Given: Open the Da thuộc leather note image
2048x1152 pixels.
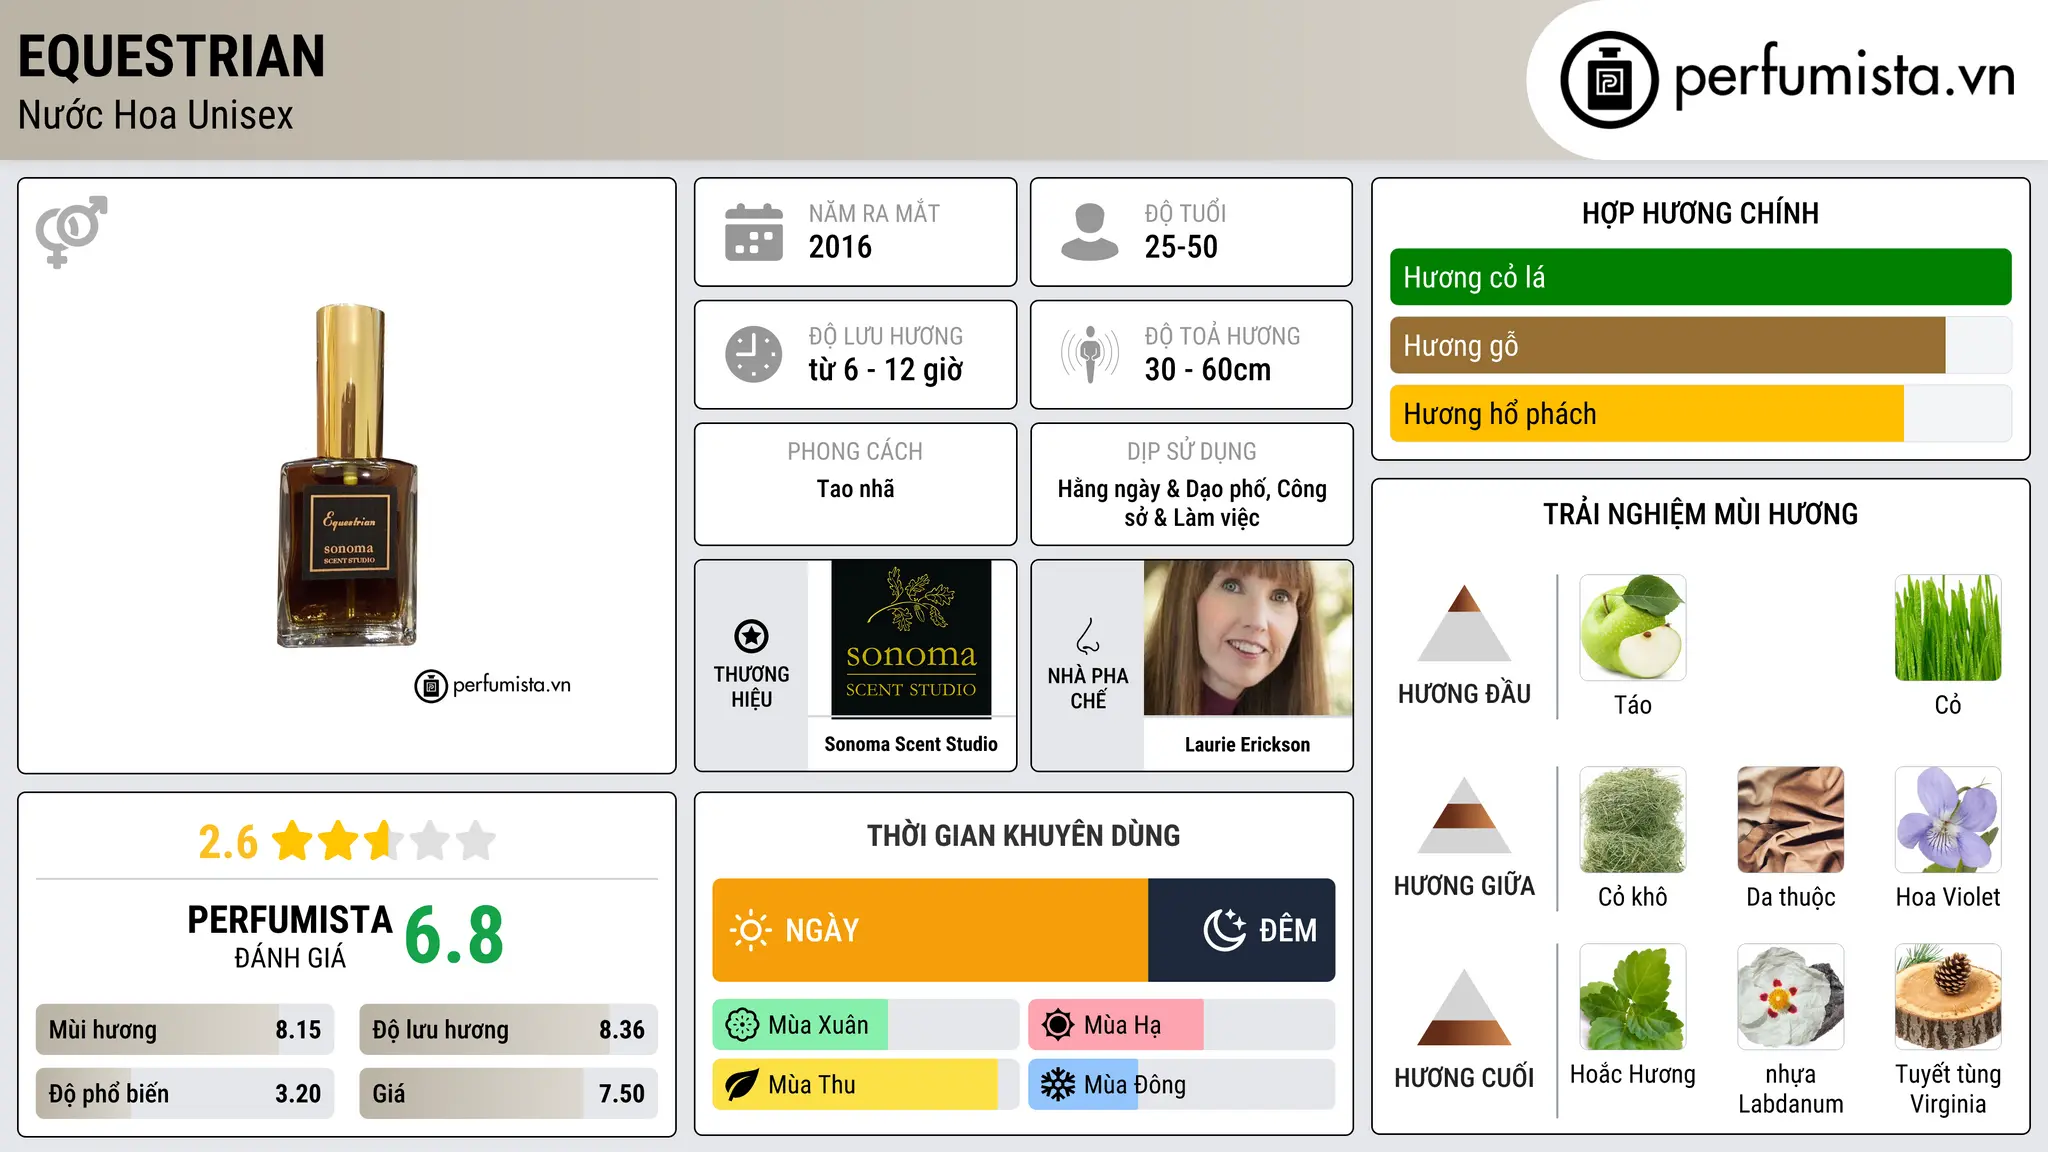Looking at the screenshot, I should 1791,820.
